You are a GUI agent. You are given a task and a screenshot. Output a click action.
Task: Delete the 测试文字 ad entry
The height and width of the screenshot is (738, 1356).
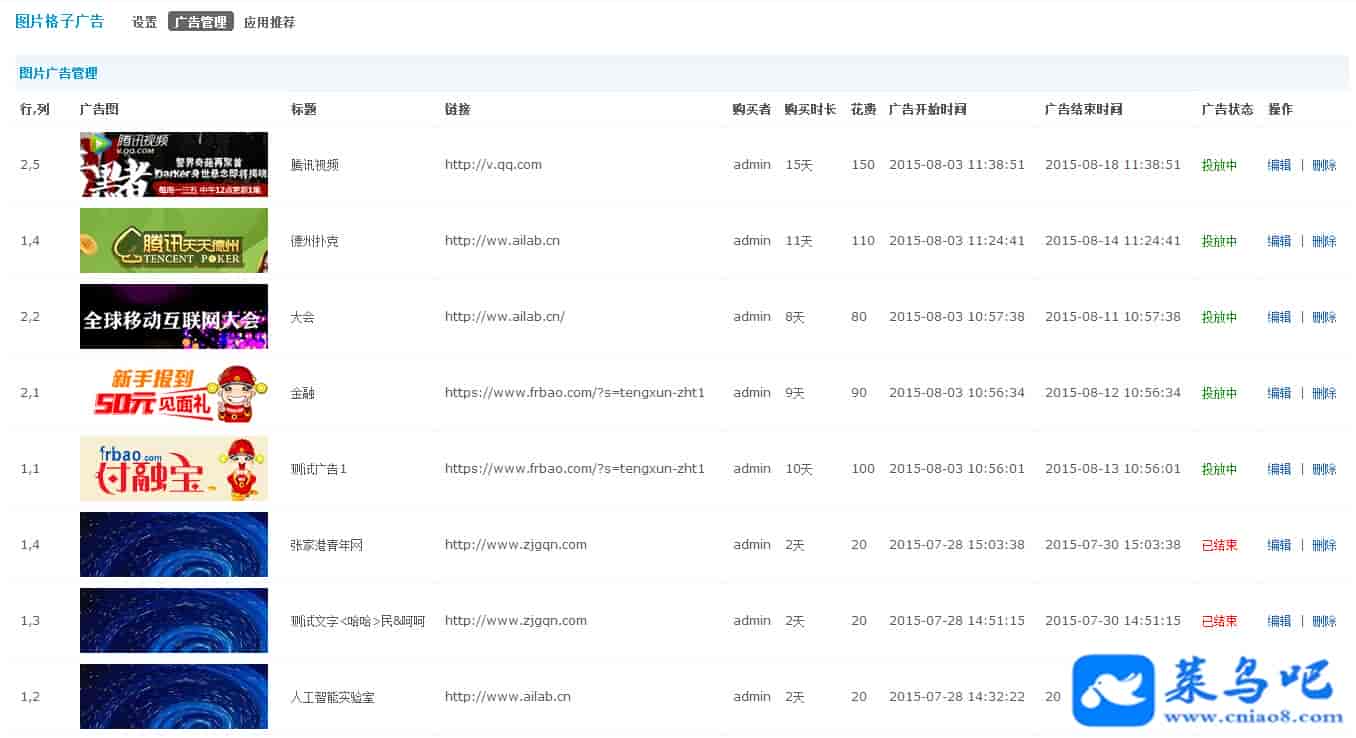(1323, 621)
